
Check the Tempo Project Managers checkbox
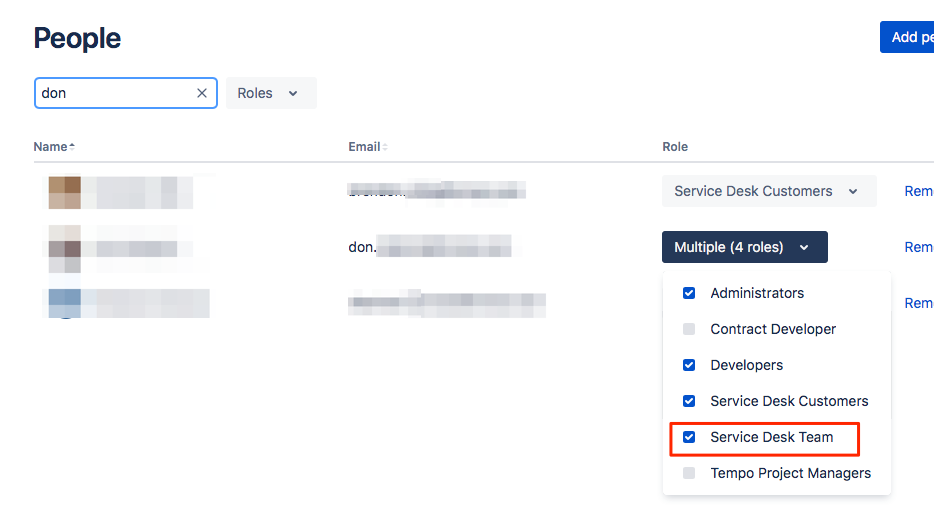coord(689,473)
